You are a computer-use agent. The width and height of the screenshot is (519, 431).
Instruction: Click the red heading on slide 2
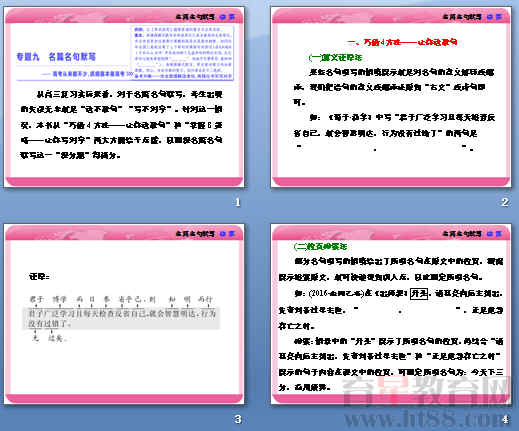(402, 42)
